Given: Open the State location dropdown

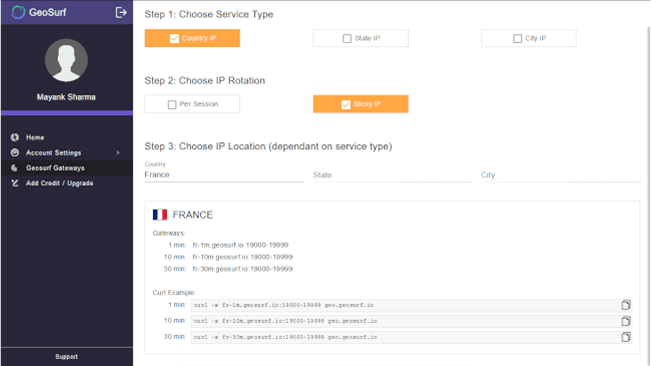Looking at the screenshot, I should coord(392,175).
